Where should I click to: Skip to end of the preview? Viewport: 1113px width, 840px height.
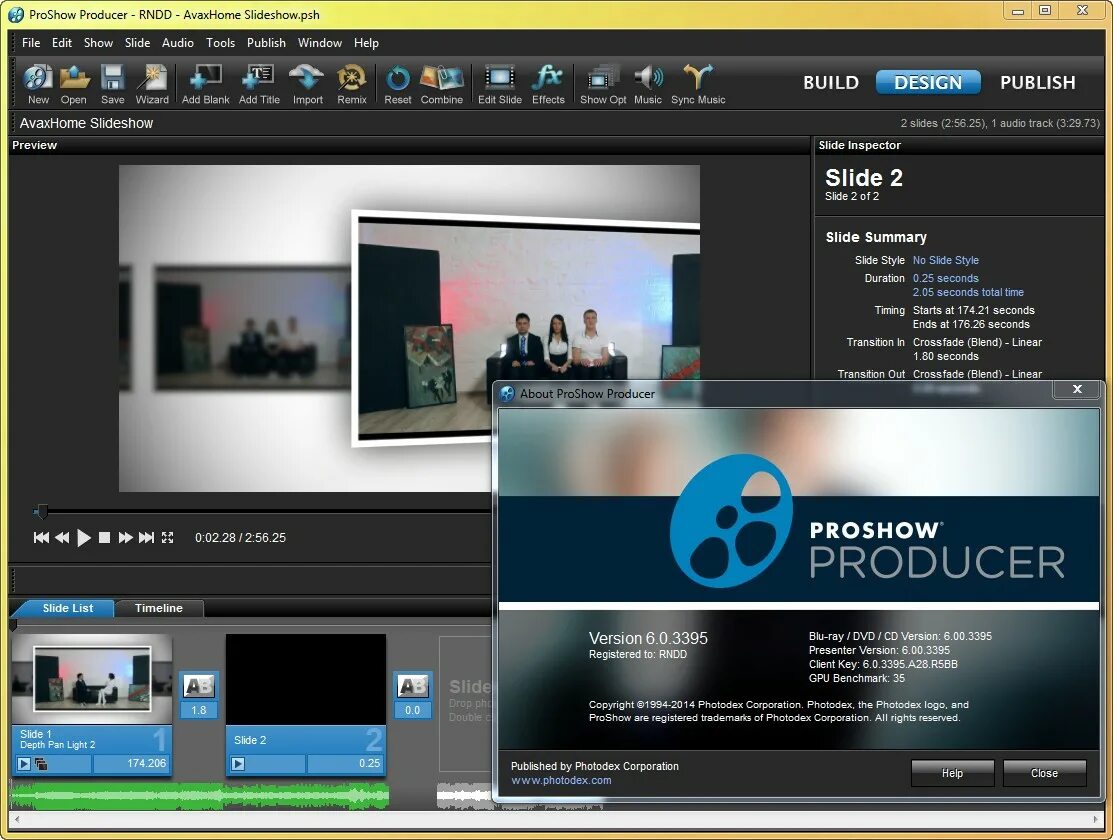[146, 538]
